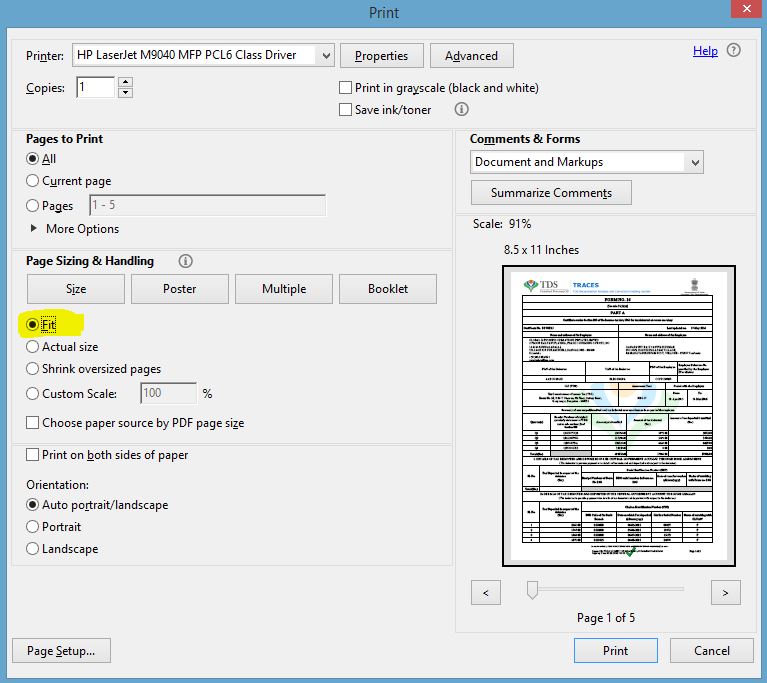Increase copies with the up spinner arrow
The image size is (767, 683).
[x=126, y=82]
